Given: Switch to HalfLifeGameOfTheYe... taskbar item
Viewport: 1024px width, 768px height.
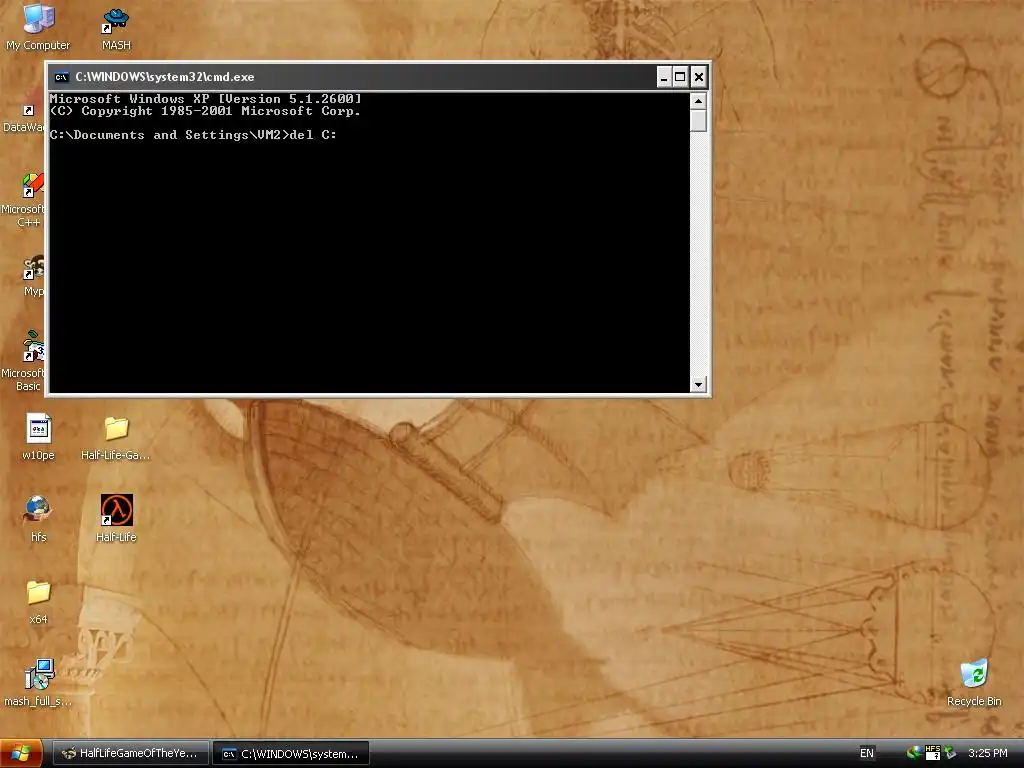Looking at the screenshot, I should 130,753.
